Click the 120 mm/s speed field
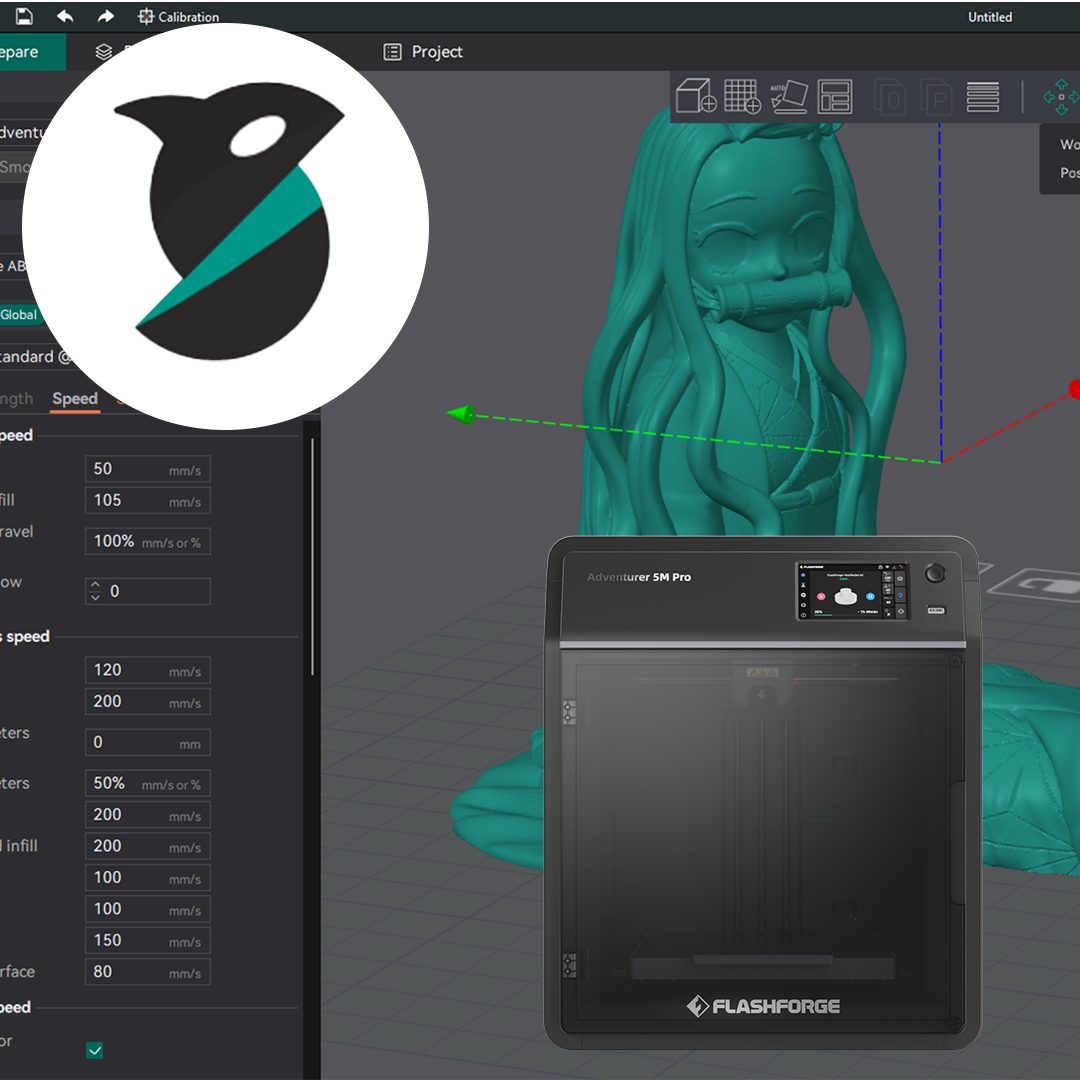The width and height of the screenshot is (1080, 1080). [147, 670]
